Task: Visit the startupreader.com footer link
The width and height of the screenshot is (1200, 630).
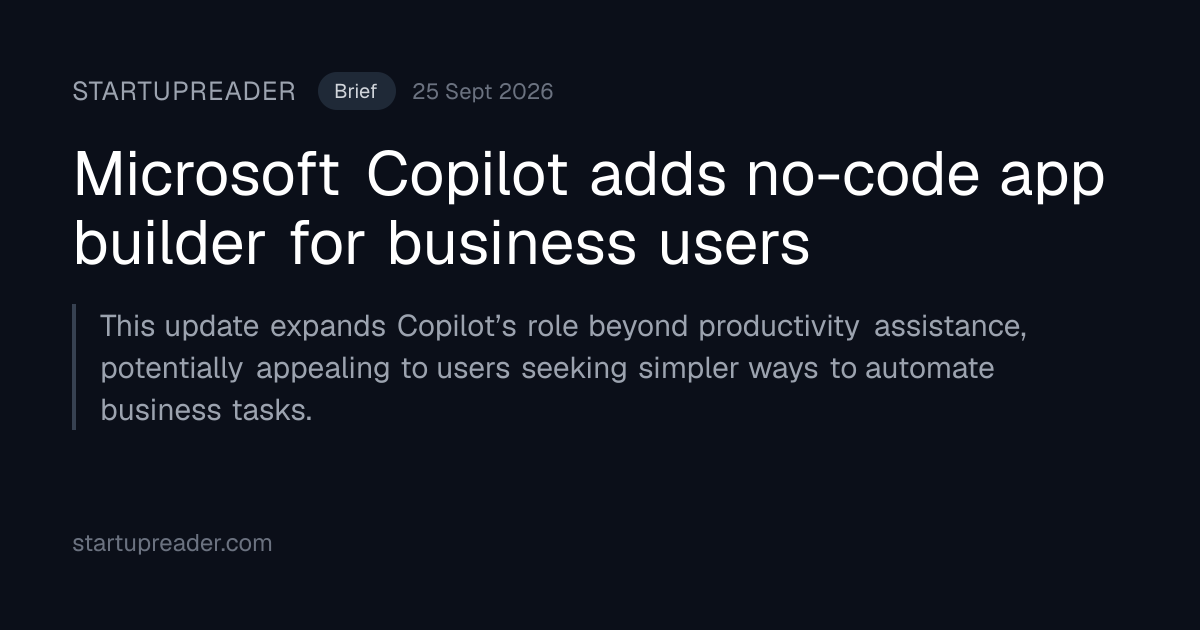Action: (172, 544)
